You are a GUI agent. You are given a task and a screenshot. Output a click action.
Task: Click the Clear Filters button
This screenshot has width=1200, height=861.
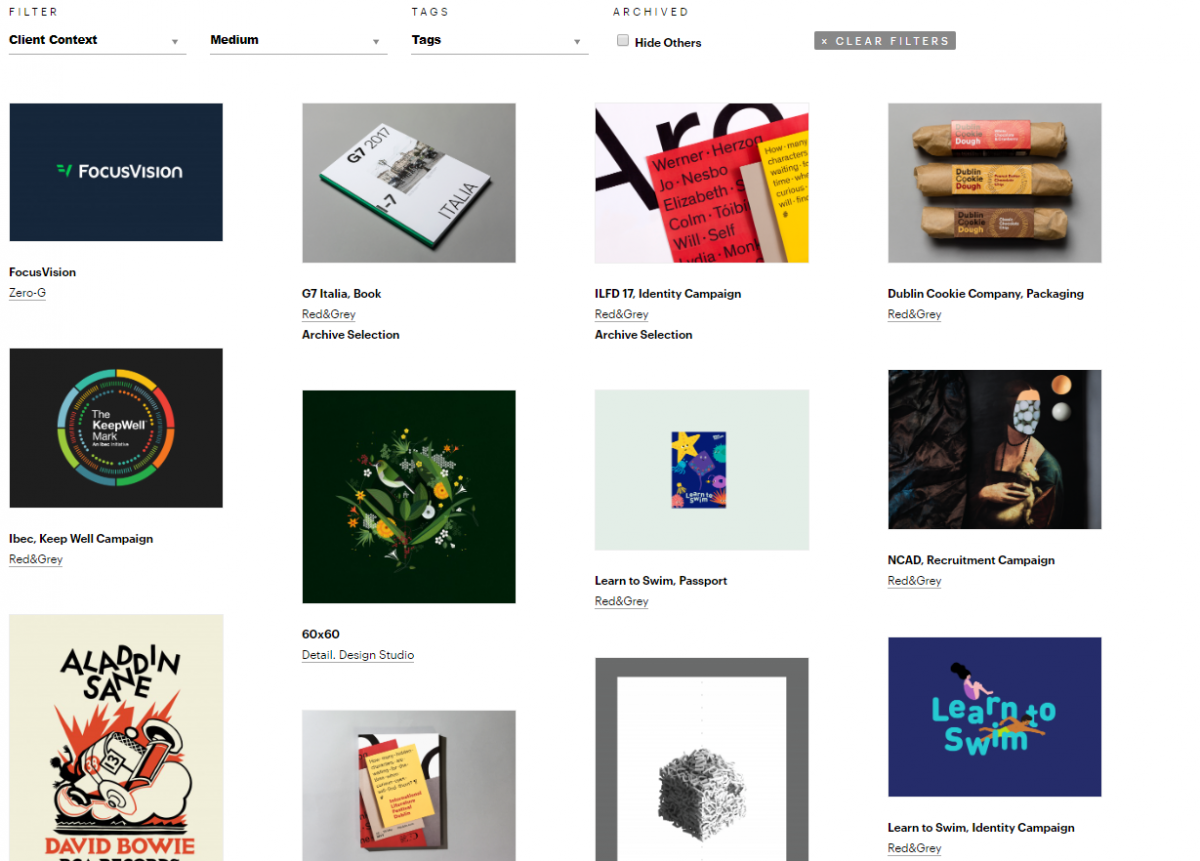885,41
